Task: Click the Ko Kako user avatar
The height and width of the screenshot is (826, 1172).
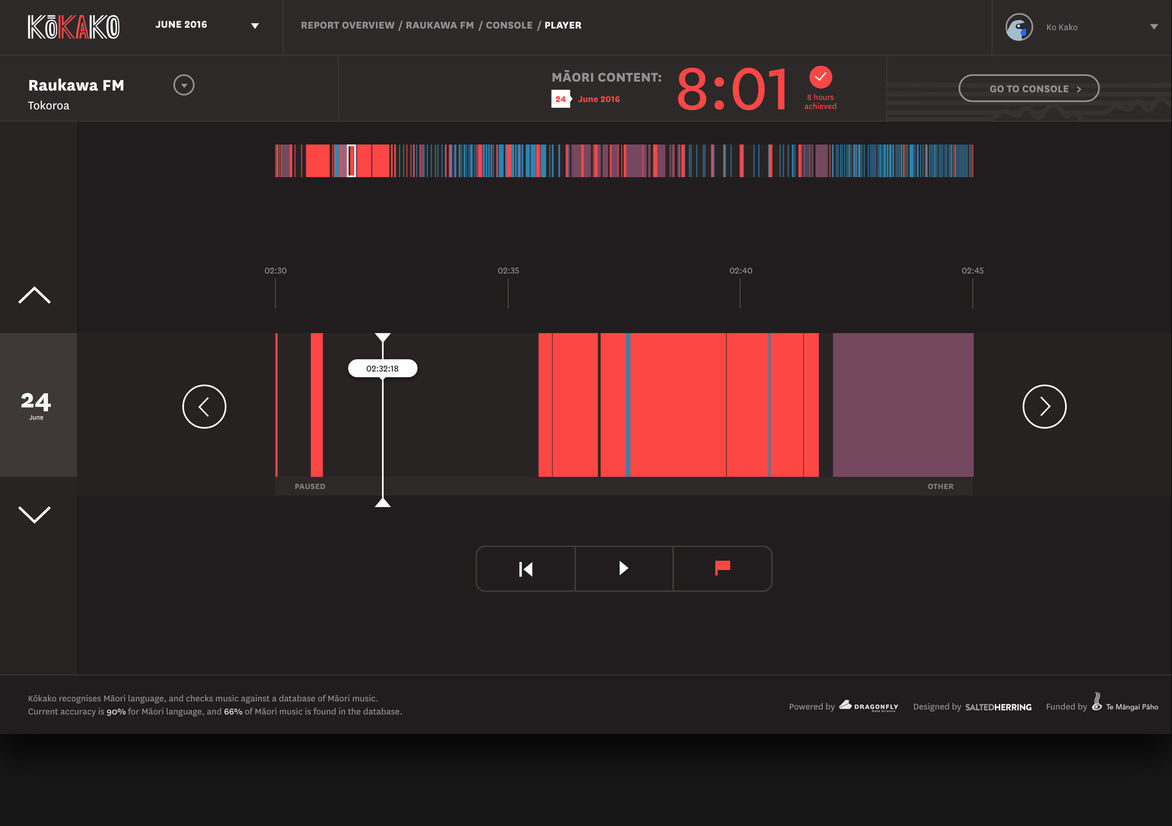Action: [x=1019, y=27]
